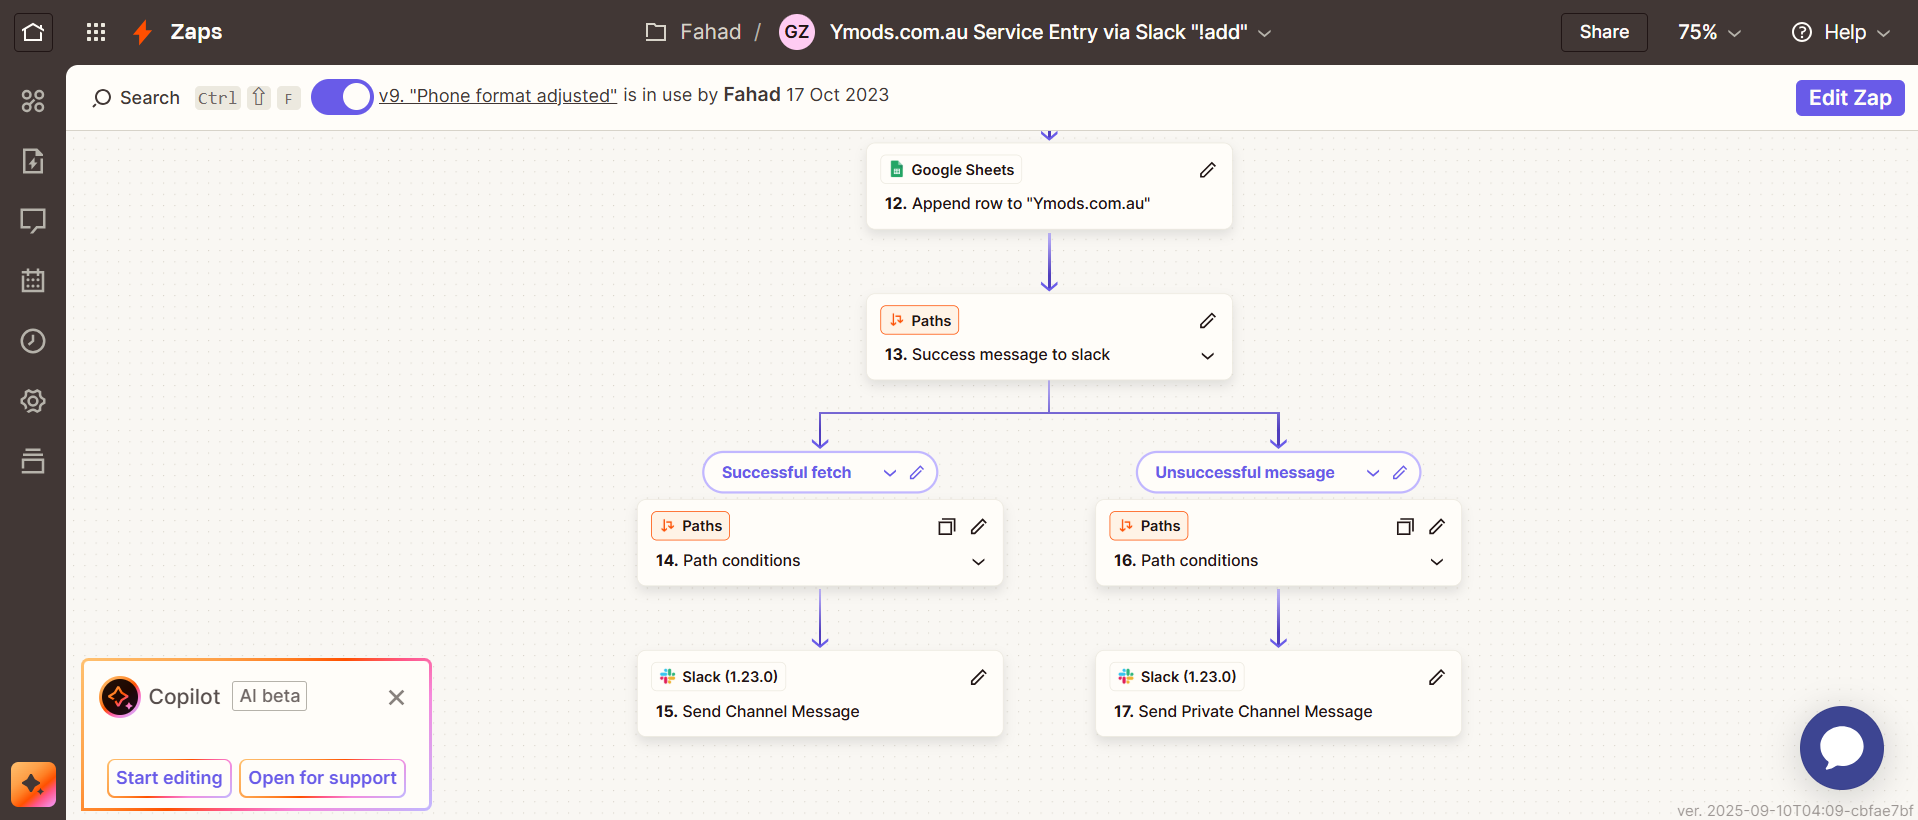Expand the Successful fetch path dropdown

(889, 473)
